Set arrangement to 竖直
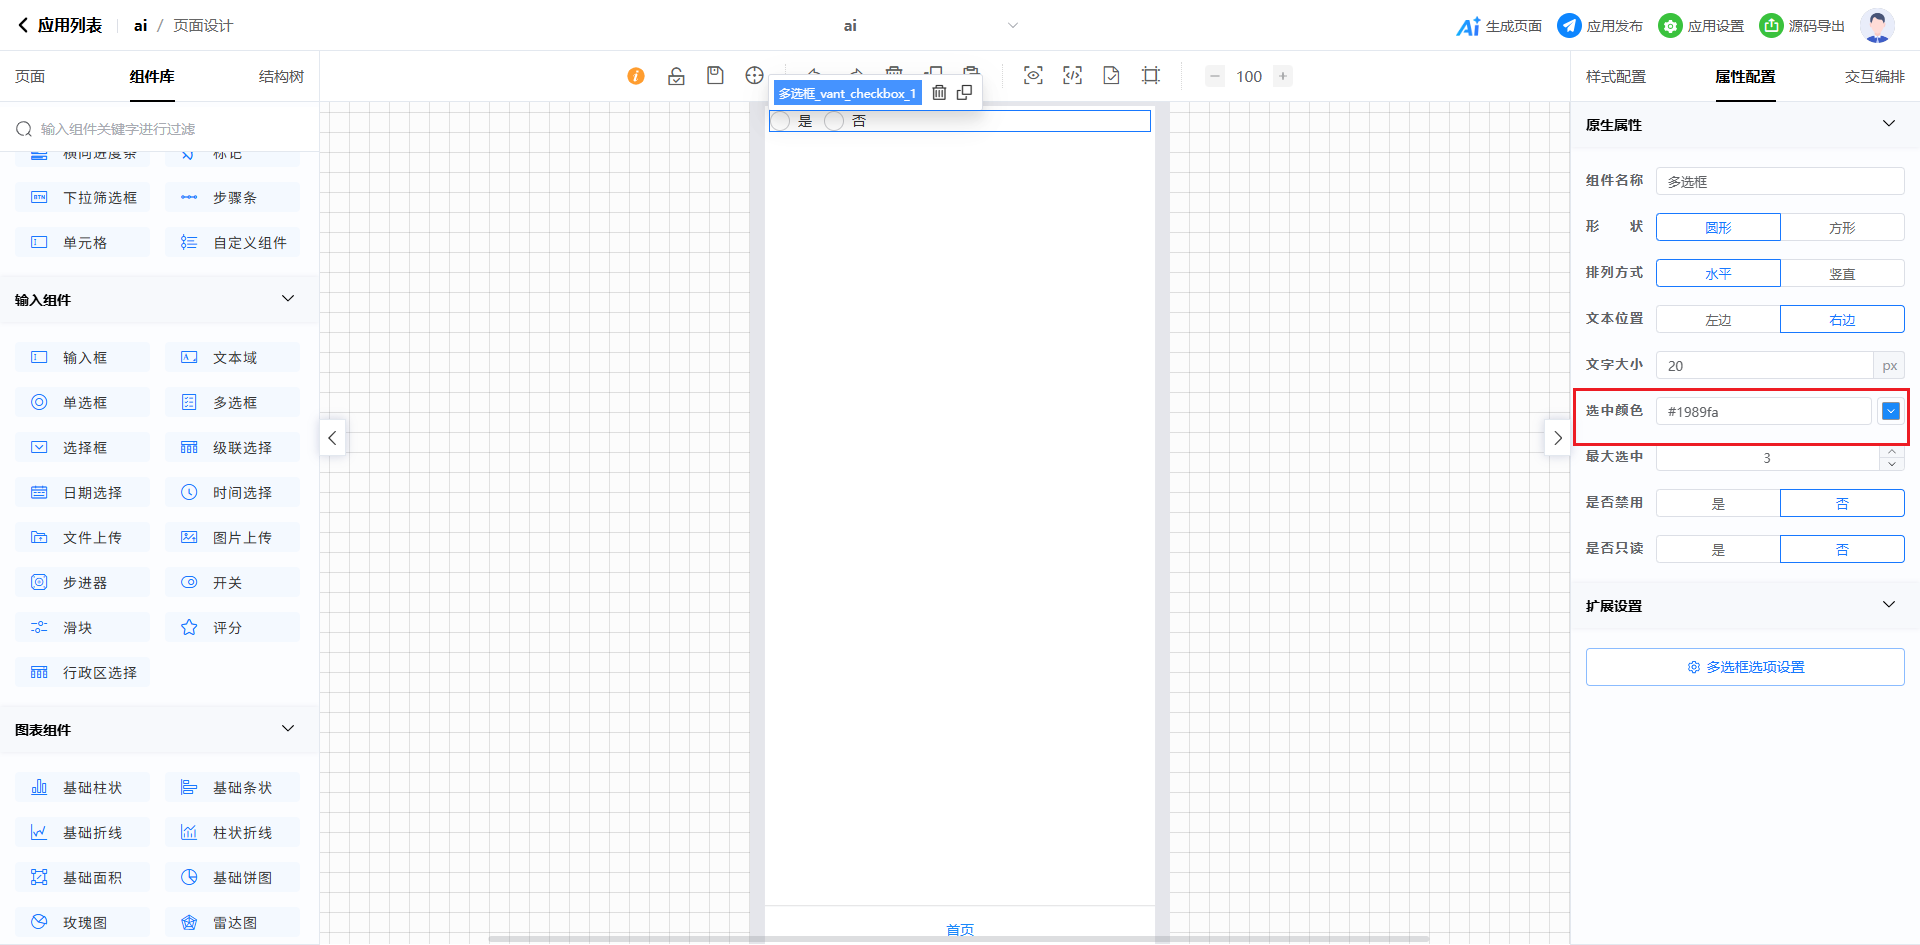1920x945 pixels. coord(1841,274)
